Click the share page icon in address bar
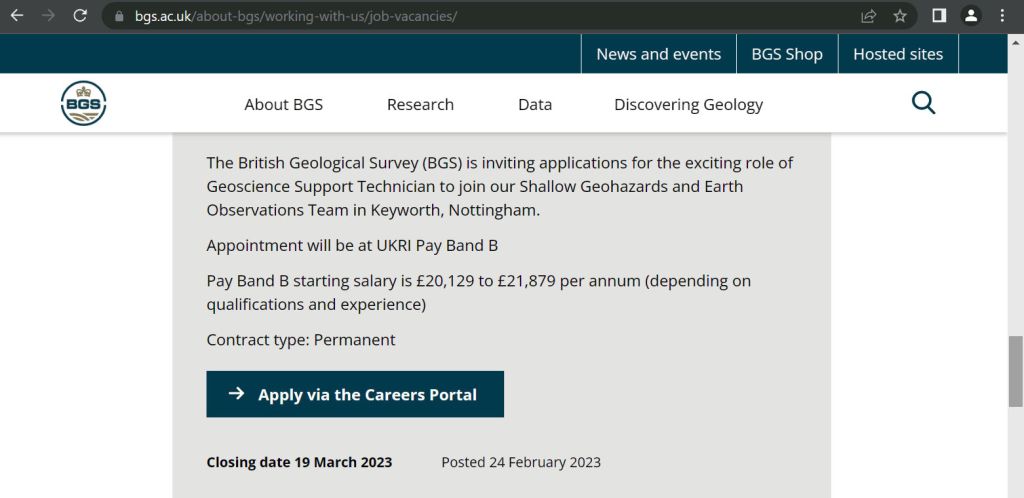Viewport: 1024px width, 498px height. pyautogui.click(x=869, y=16)
